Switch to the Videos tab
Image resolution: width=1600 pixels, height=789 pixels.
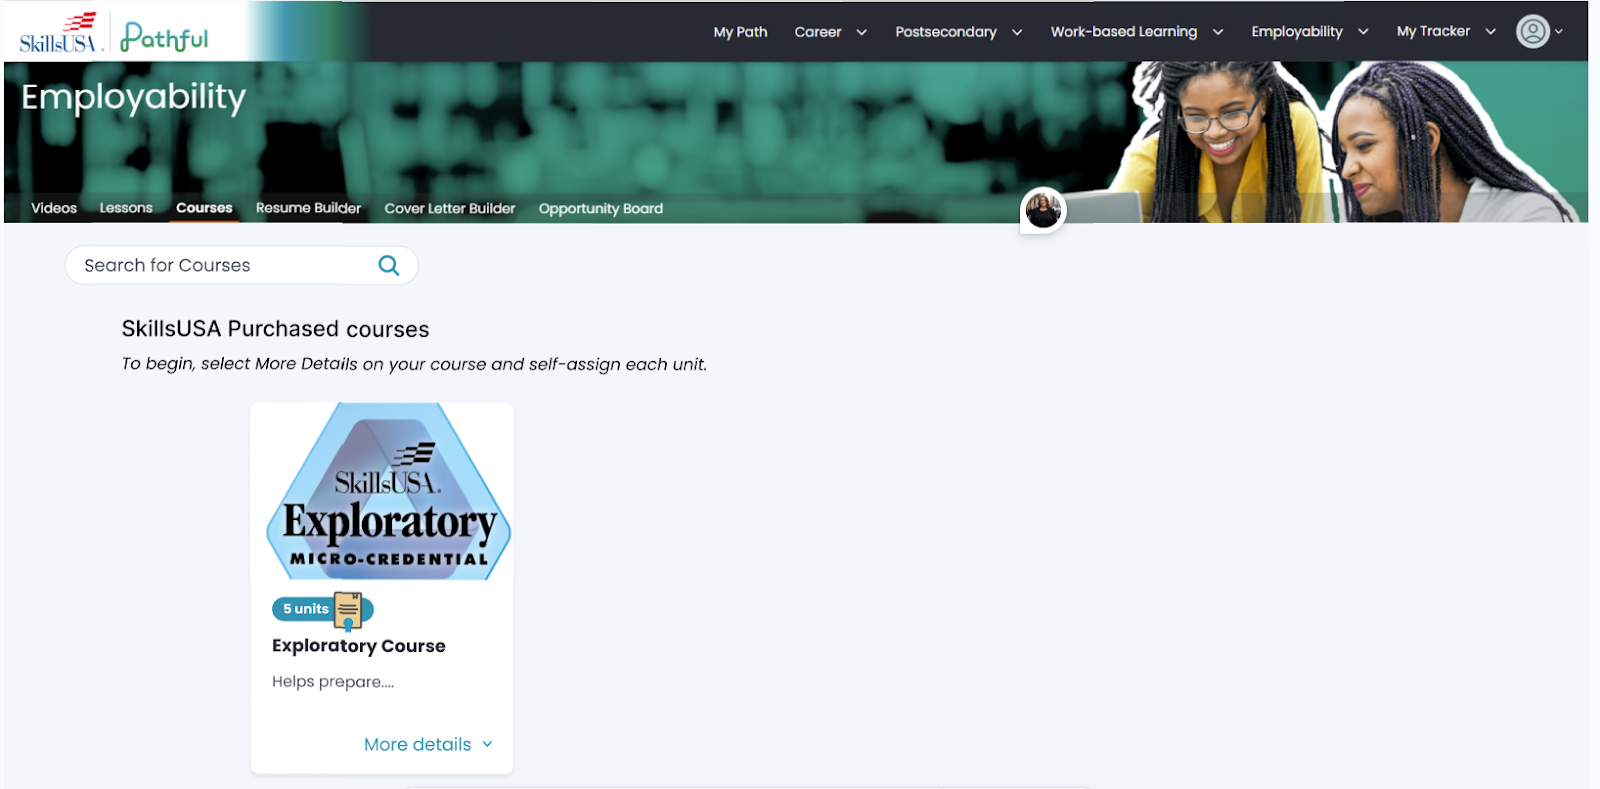click(x=54, y=208)
